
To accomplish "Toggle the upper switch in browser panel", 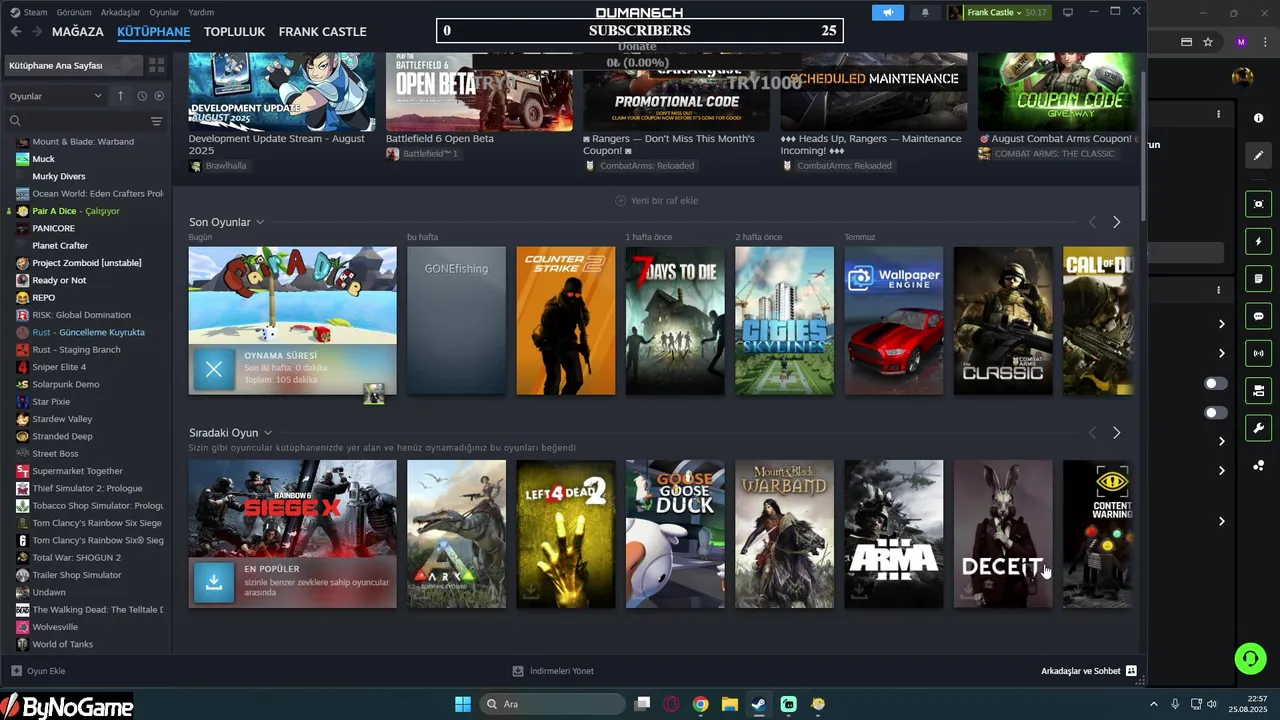I will point(1216,383).
